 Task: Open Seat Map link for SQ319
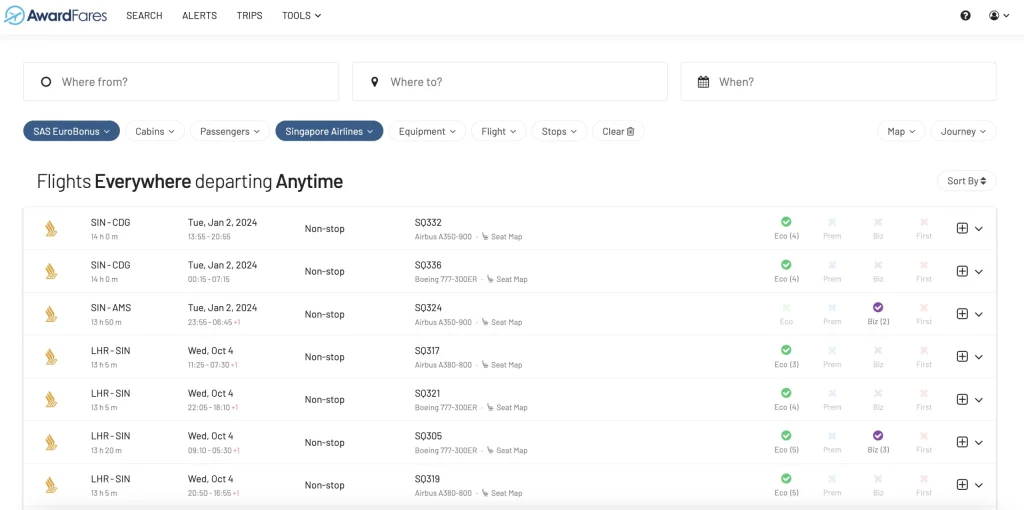click(502, 493)
